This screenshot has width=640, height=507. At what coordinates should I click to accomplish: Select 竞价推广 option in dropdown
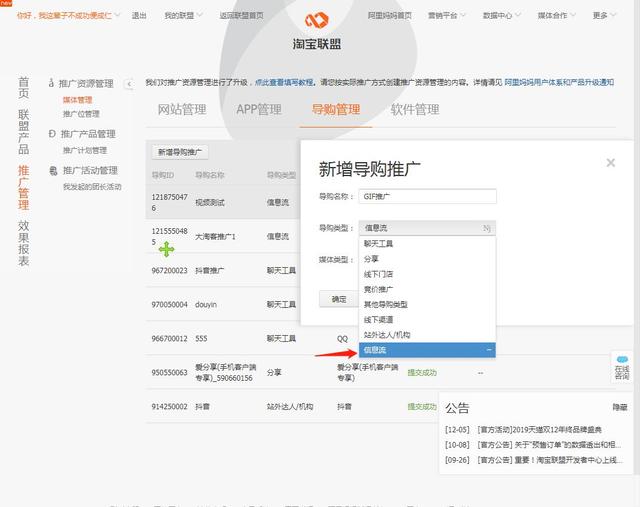427,289
